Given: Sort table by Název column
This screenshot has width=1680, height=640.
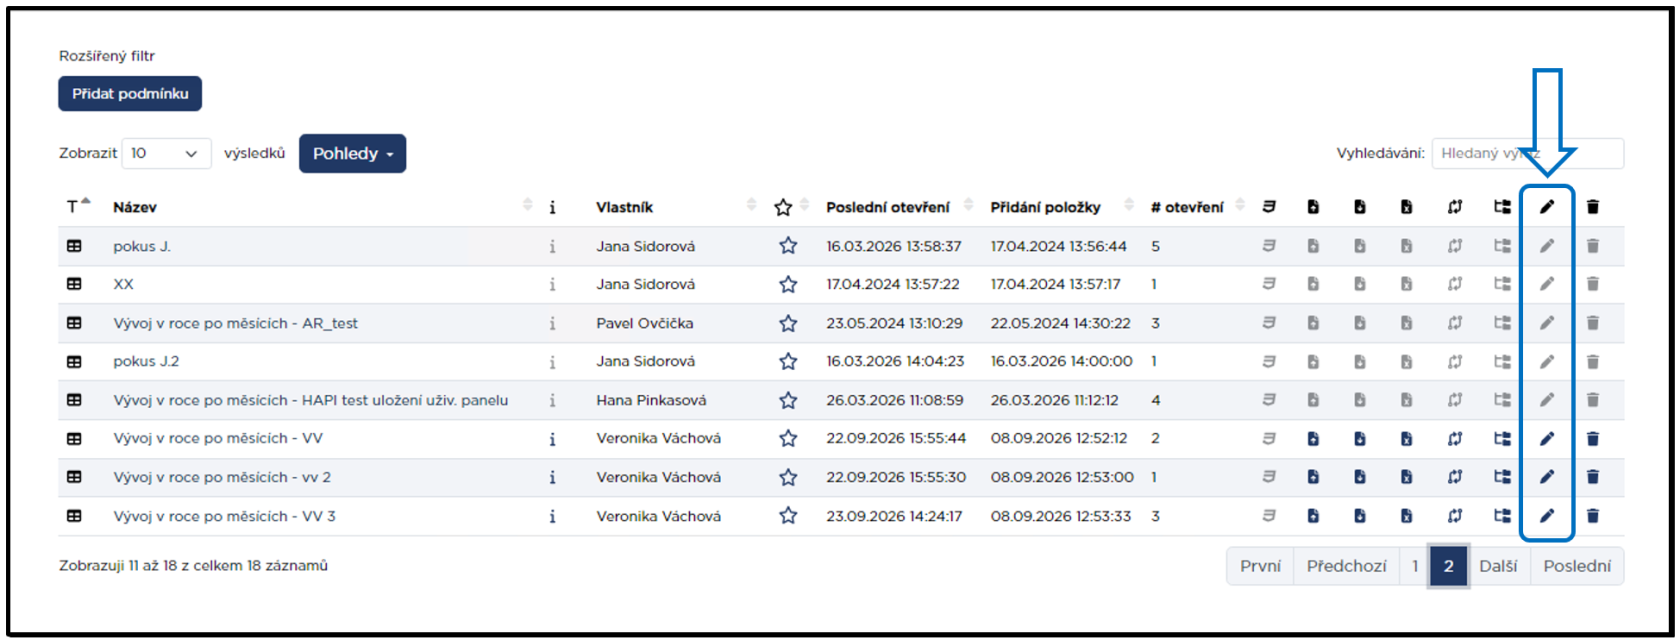Looking at the screenshot, I should pyautogui.click(x=135, y=207).
